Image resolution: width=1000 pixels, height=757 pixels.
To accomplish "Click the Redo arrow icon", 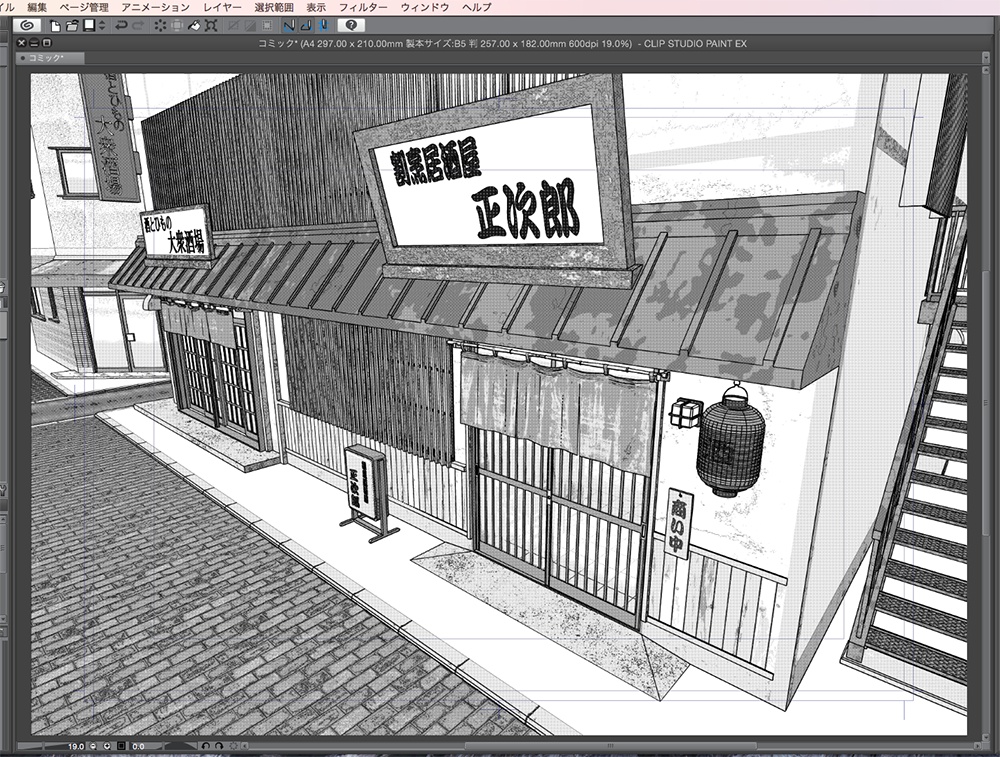I will pos(138,26).
